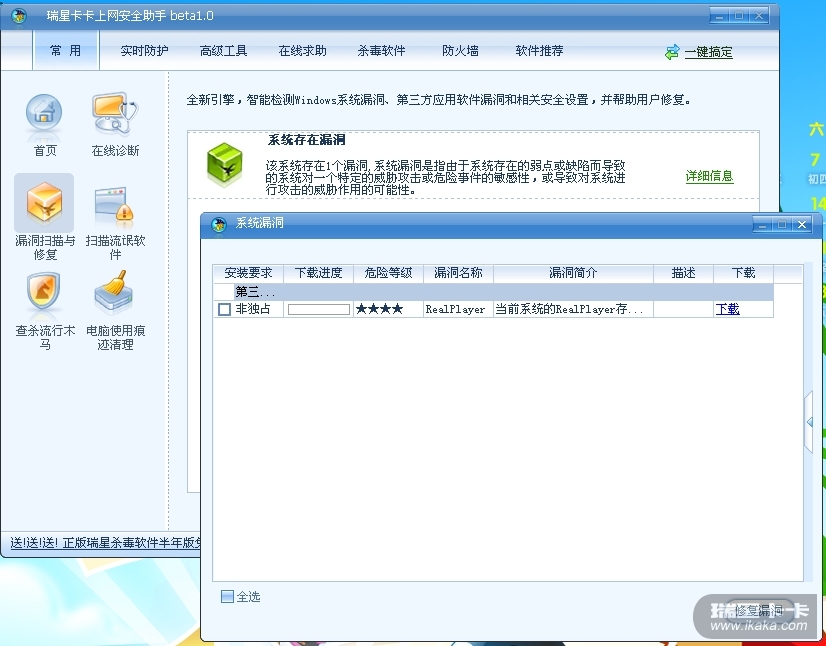
Task: Click the 漏洞简介 column header
Action: click(573, 273)
